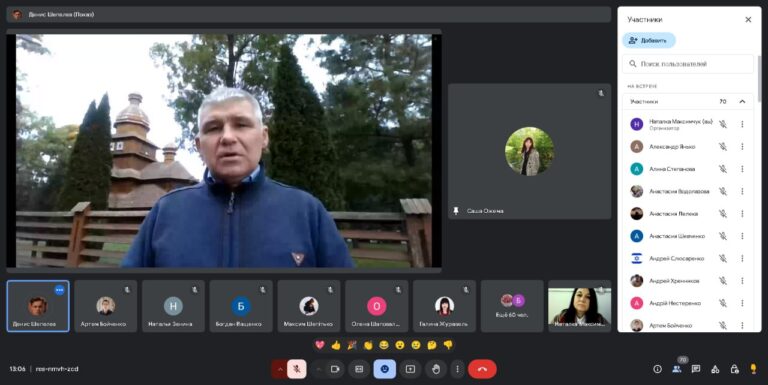
Task: Click mute icon for Андрей Хренников
Action: [x=723, y=281]
